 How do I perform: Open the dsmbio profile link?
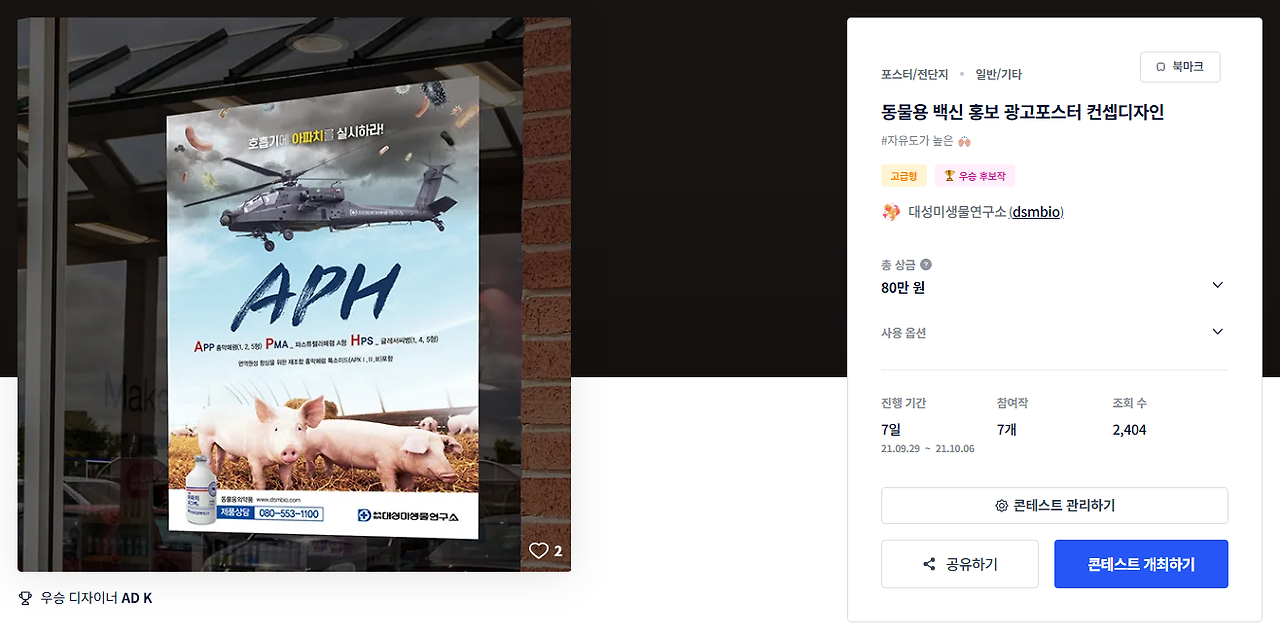coord(1037,212)
